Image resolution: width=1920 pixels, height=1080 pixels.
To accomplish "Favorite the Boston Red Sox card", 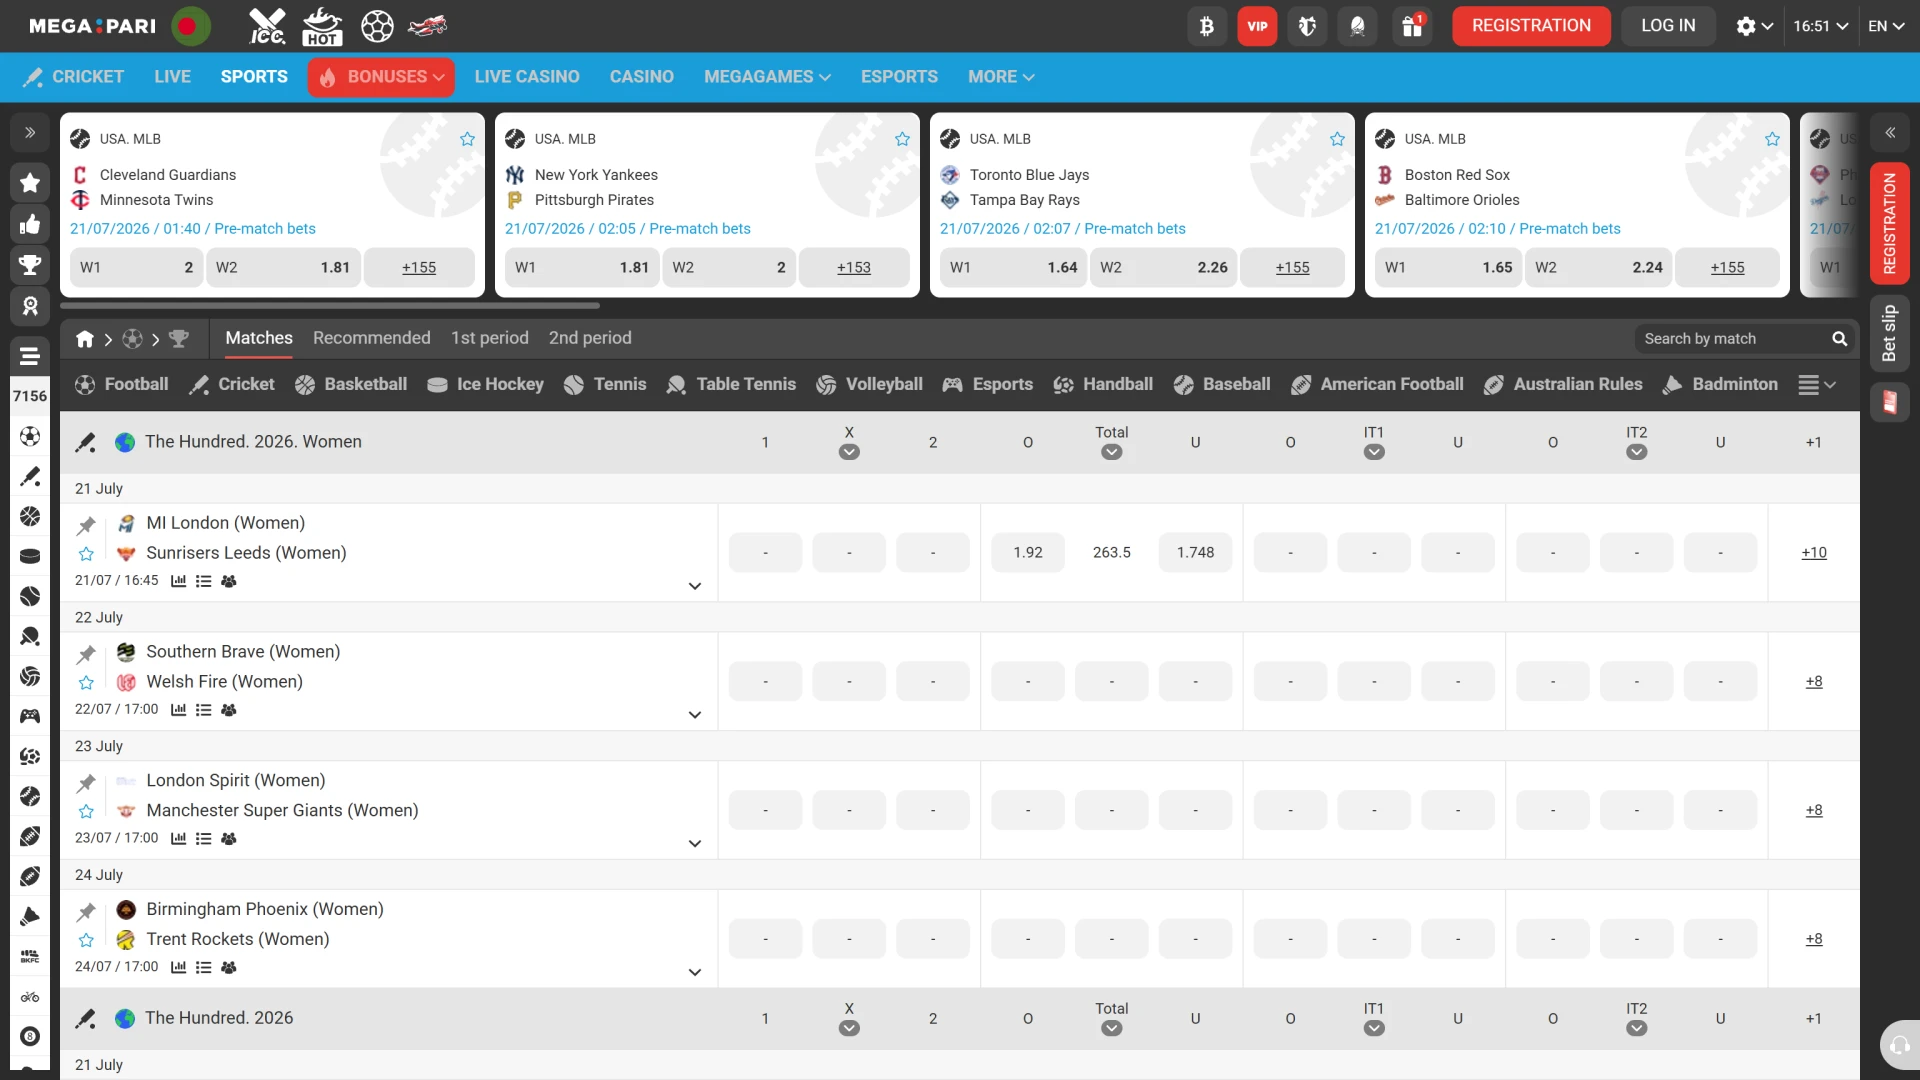I will 1772,139.
